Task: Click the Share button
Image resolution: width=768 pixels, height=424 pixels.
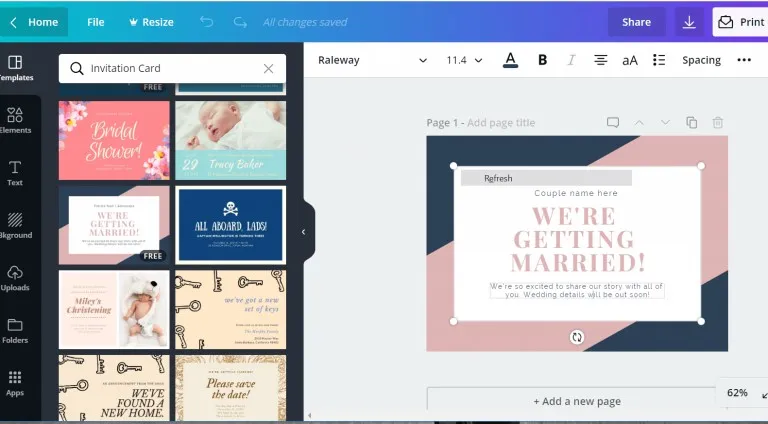Action: click(636, 22)
